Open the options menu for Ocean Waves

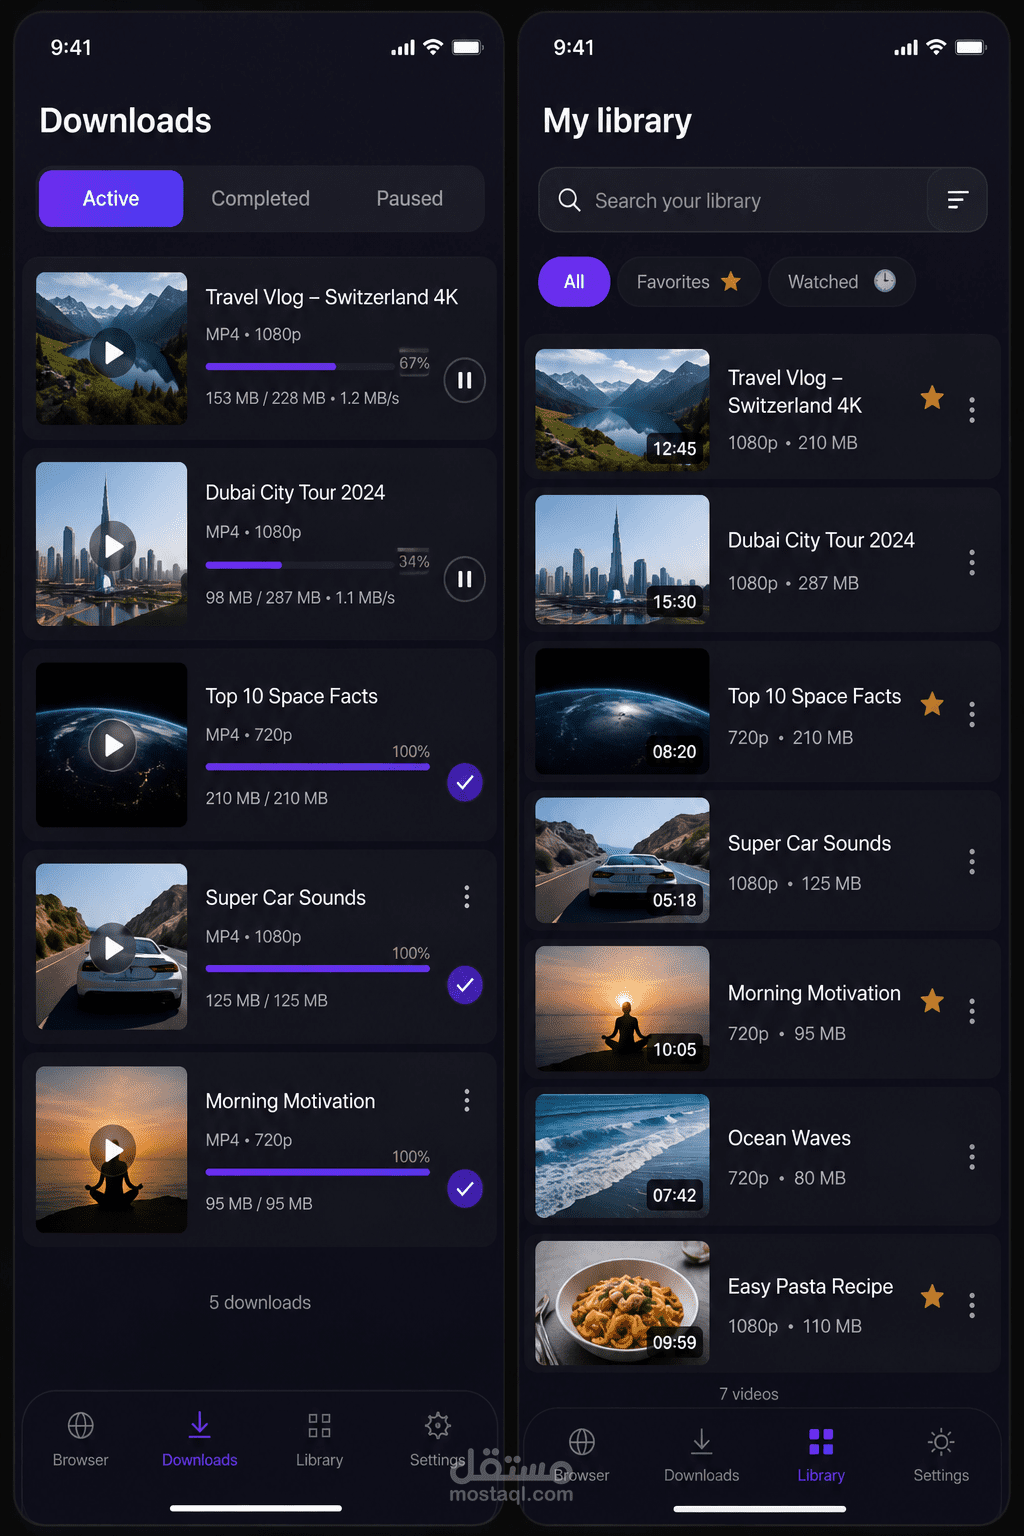[x=972, y=1158]
